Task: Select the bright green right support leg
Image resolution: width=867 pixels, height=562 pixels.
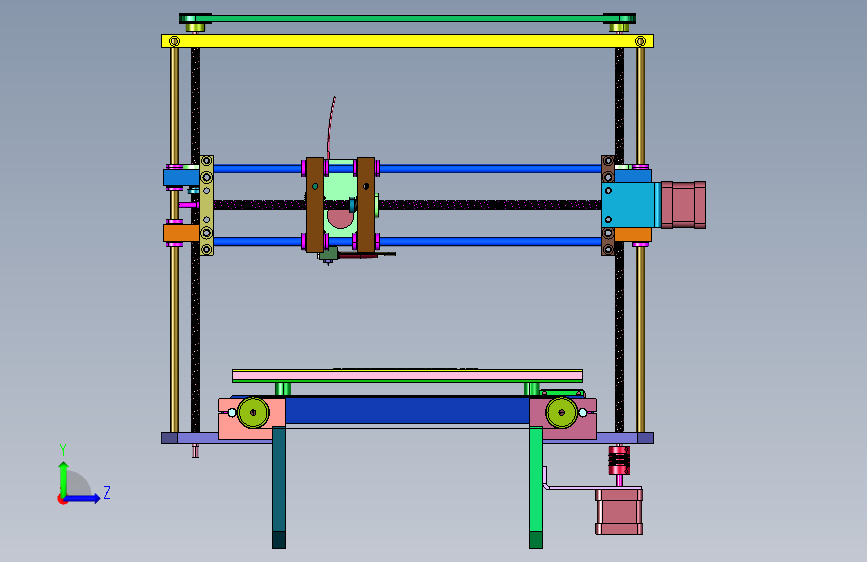Action: point(536,487)
